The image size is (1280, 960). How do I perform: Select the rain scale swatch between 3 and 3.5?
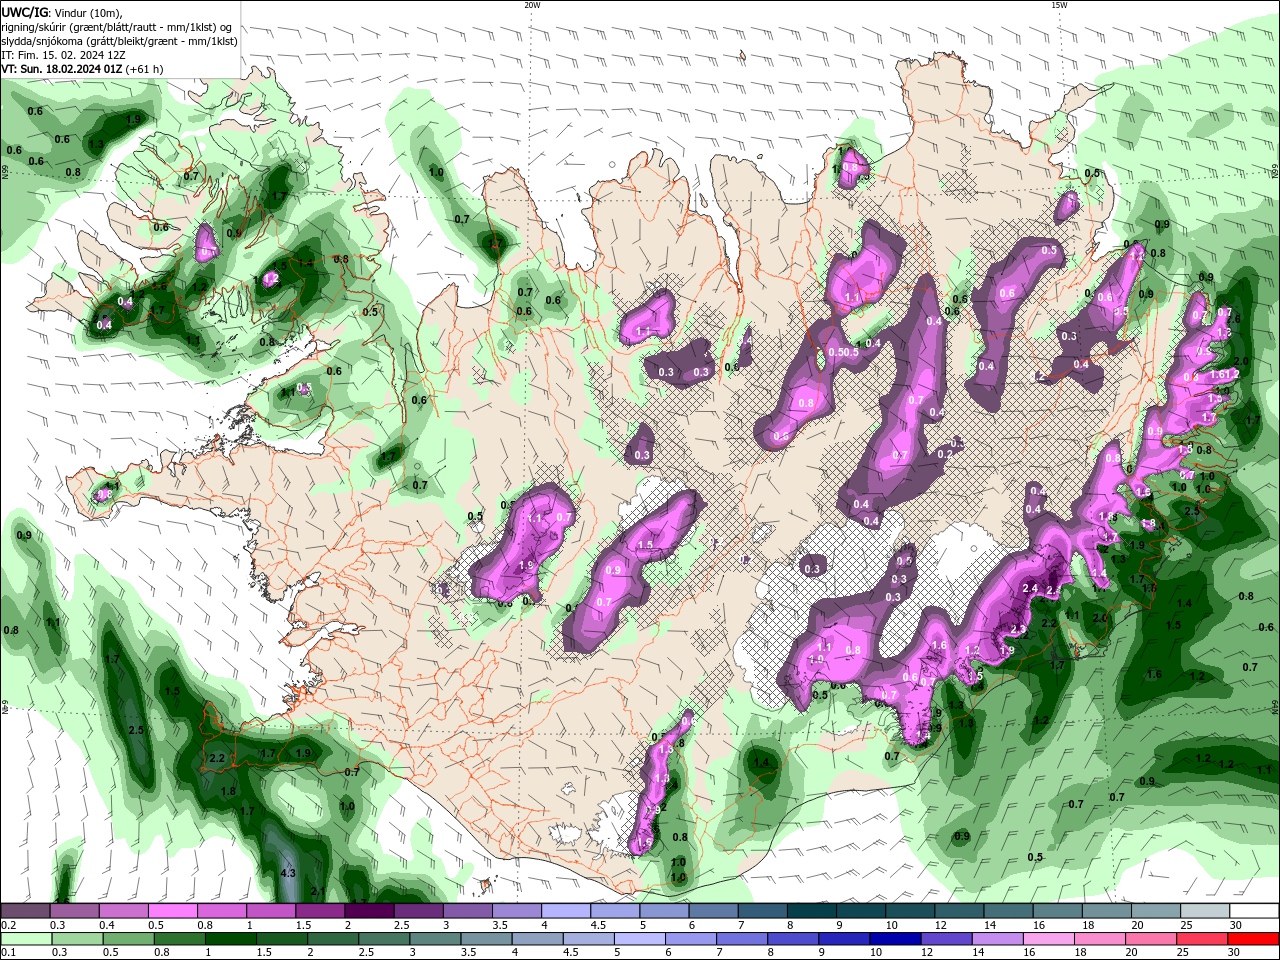point(434,939)
